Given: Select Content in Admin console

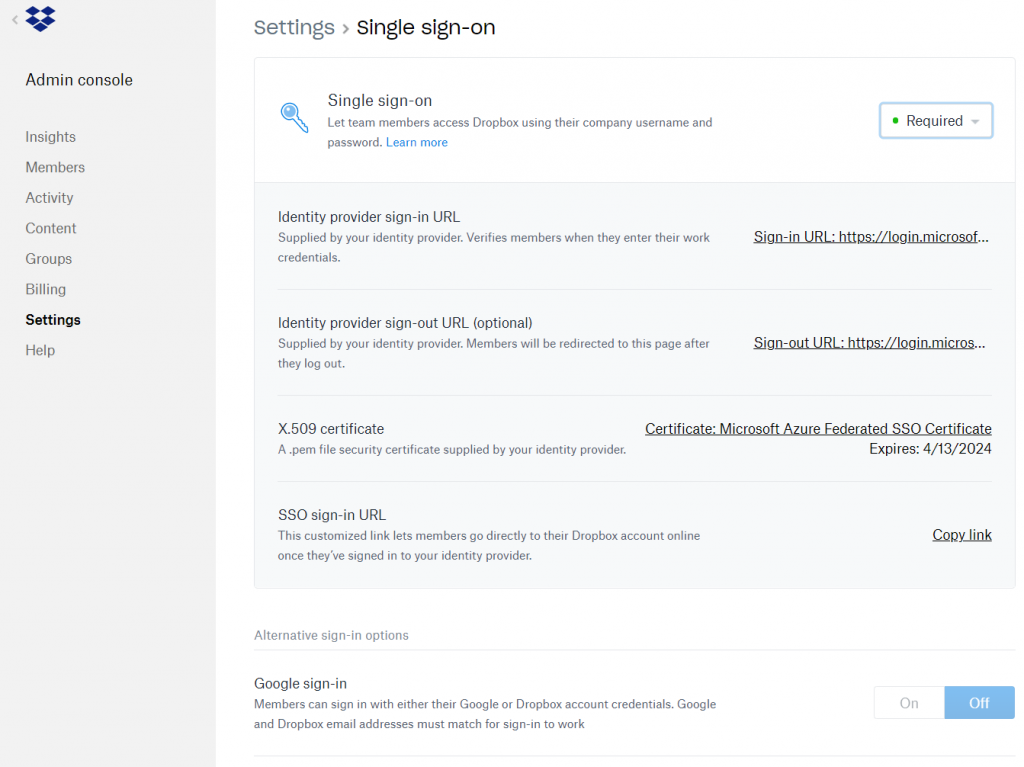Looking at the screenshot, I should tap(50, 228).
